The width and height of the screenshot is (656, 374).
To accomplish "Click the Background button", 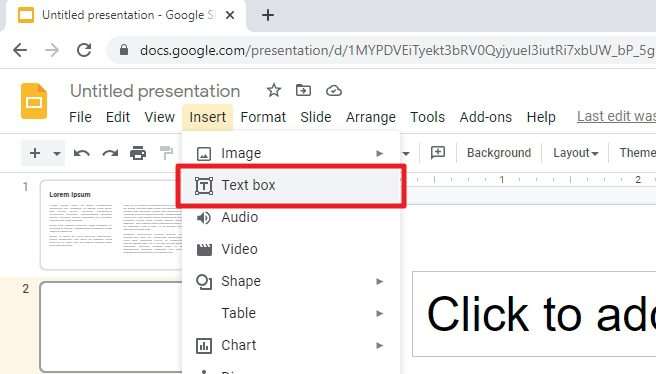I will [499, 153].
